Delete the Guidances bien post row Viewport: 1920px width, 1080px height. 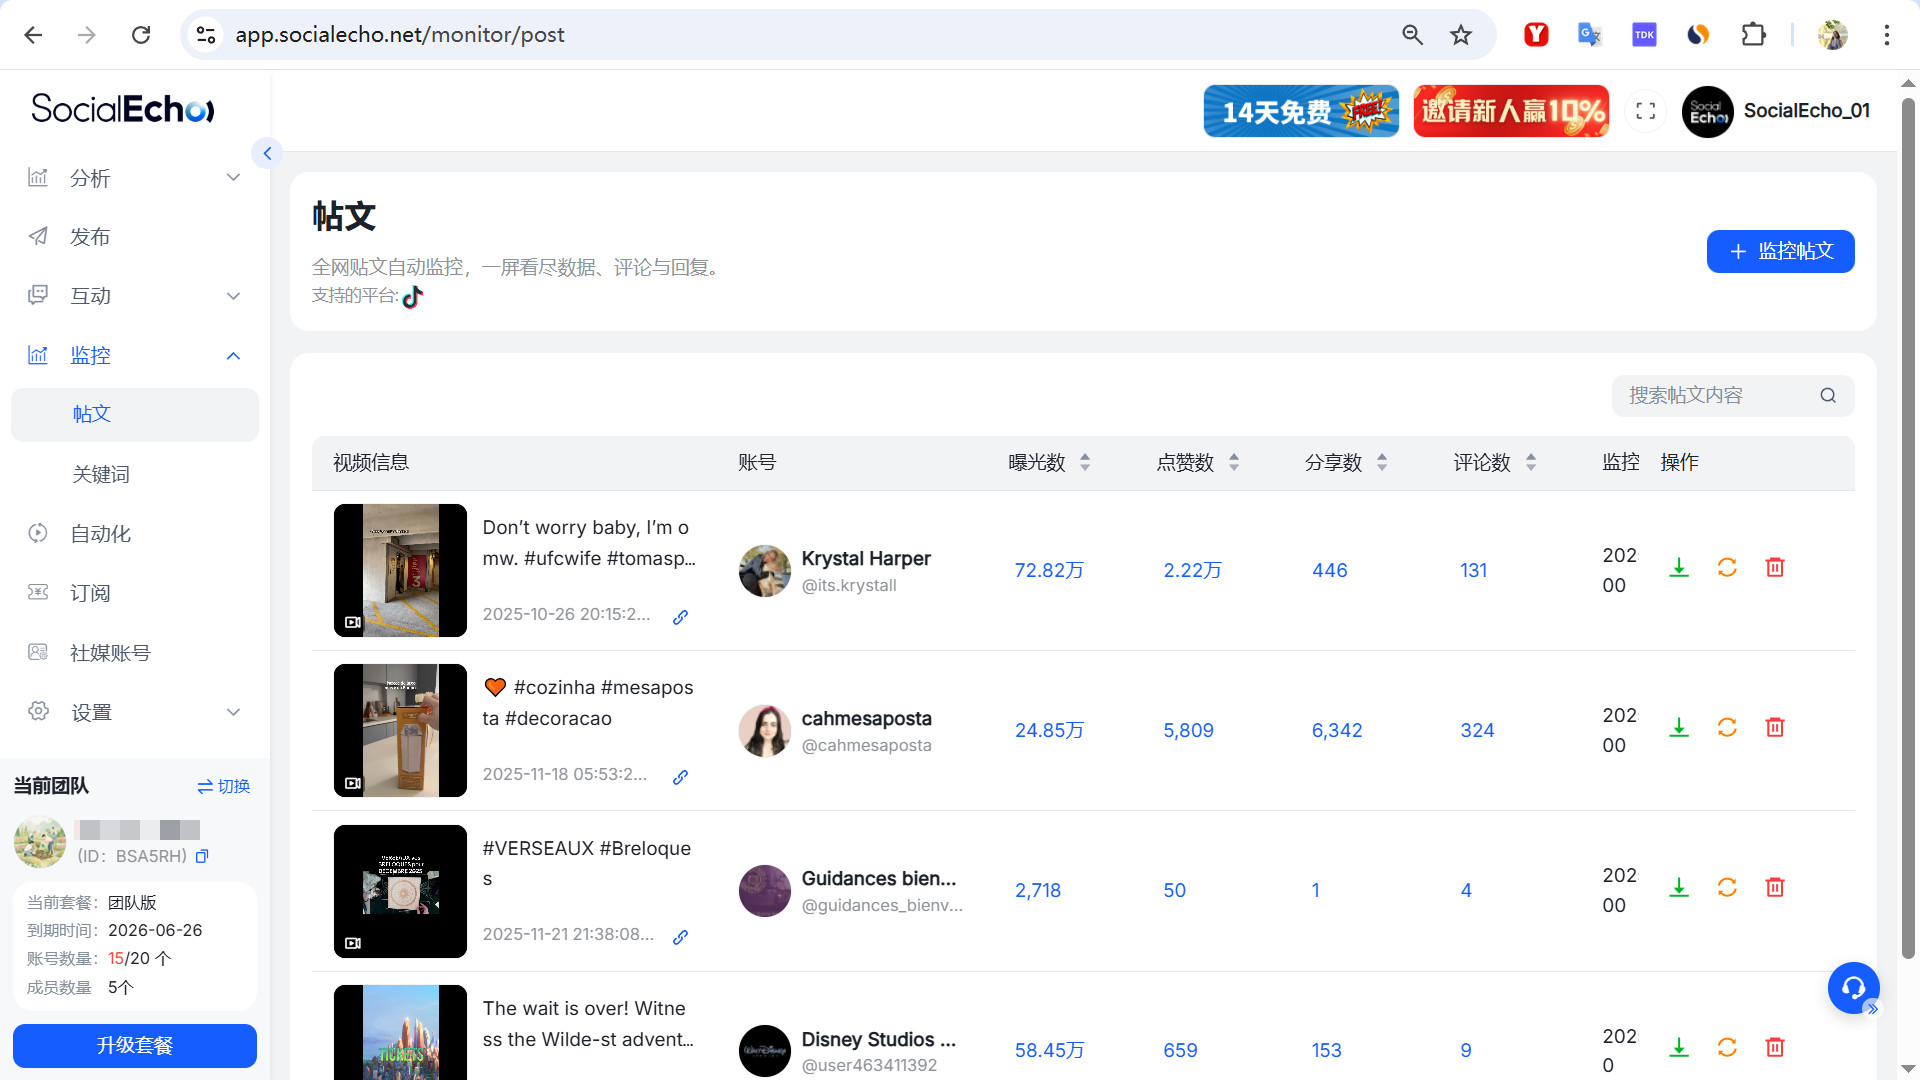(x=1775, y=888)
